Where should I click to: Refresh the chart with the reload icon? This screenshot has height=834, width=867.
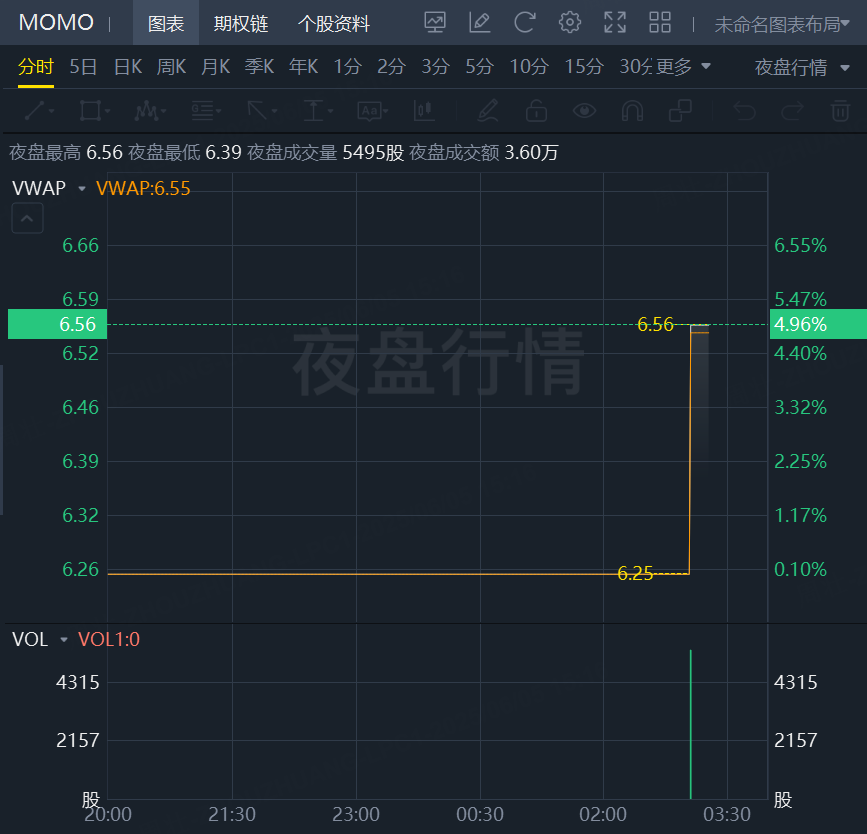(524, 23)
